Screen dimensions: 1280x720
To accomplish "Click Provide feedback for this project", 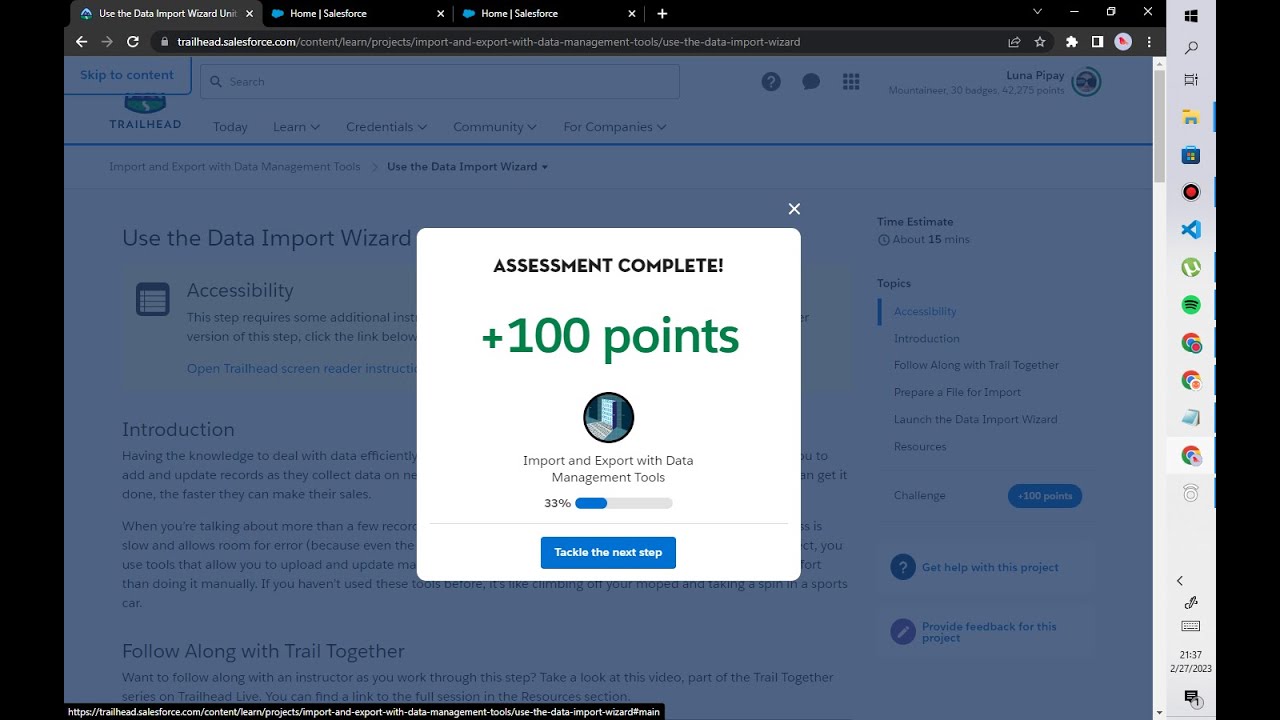I will click(x=989, y=632).
